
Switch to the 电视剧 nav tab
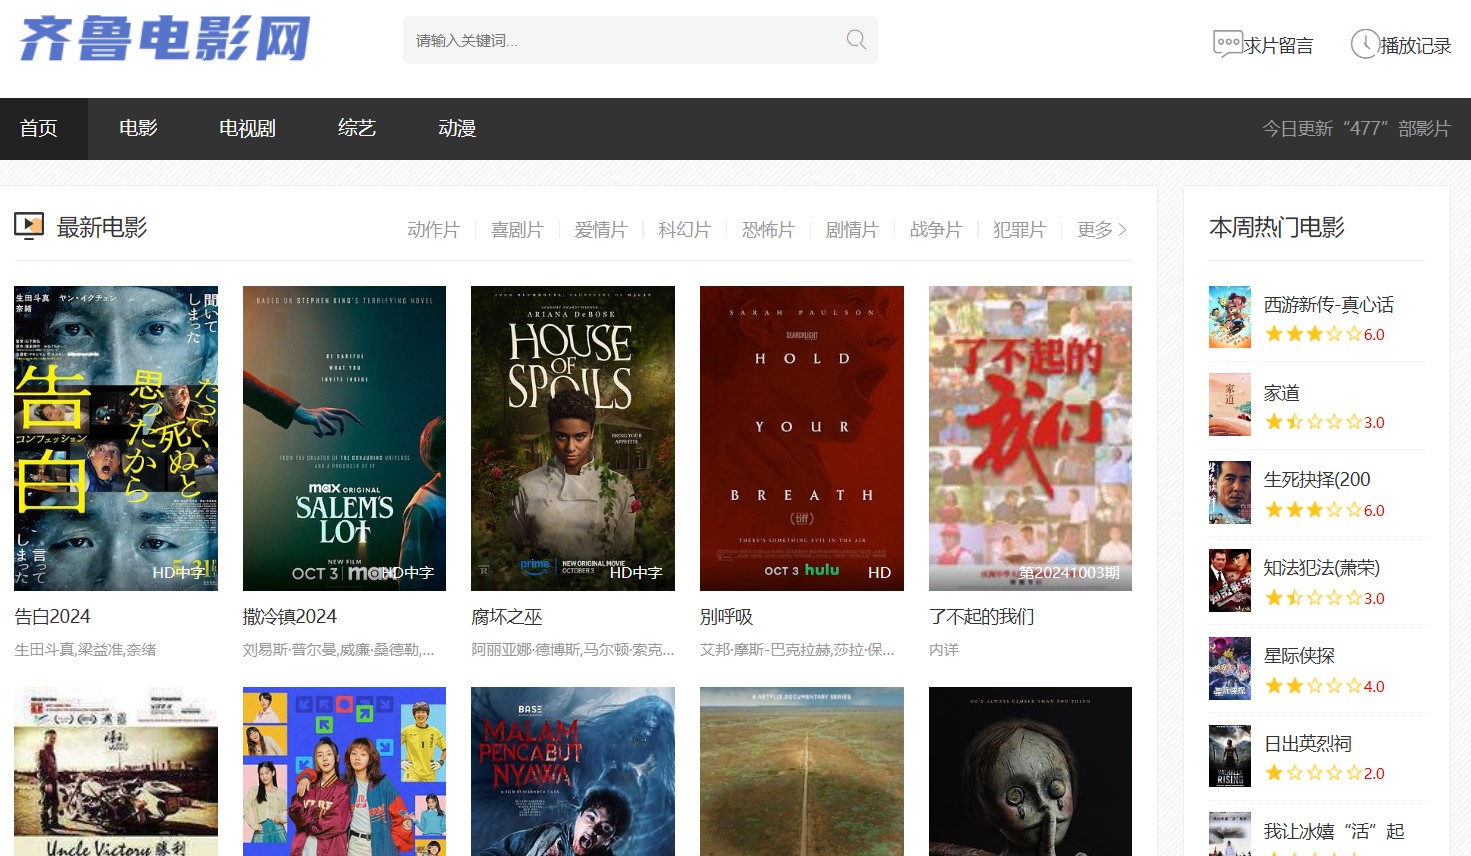(247, 128)
